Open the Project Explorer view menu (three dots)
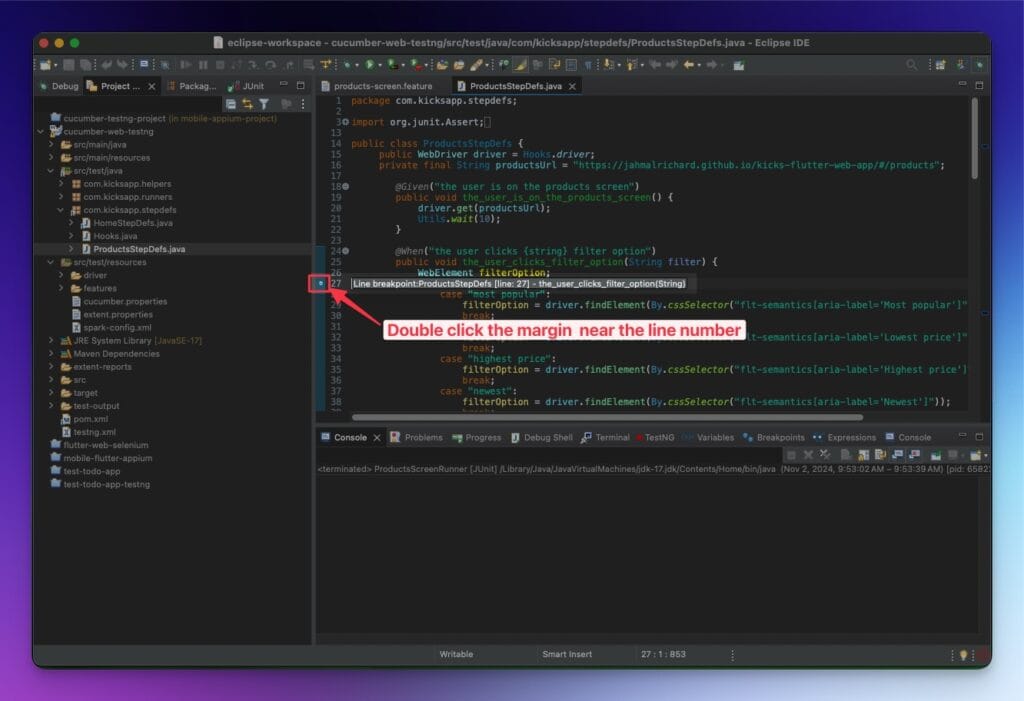Viewport: 1024px width, 701px height. pyautogui.click(x=303, y=104)
